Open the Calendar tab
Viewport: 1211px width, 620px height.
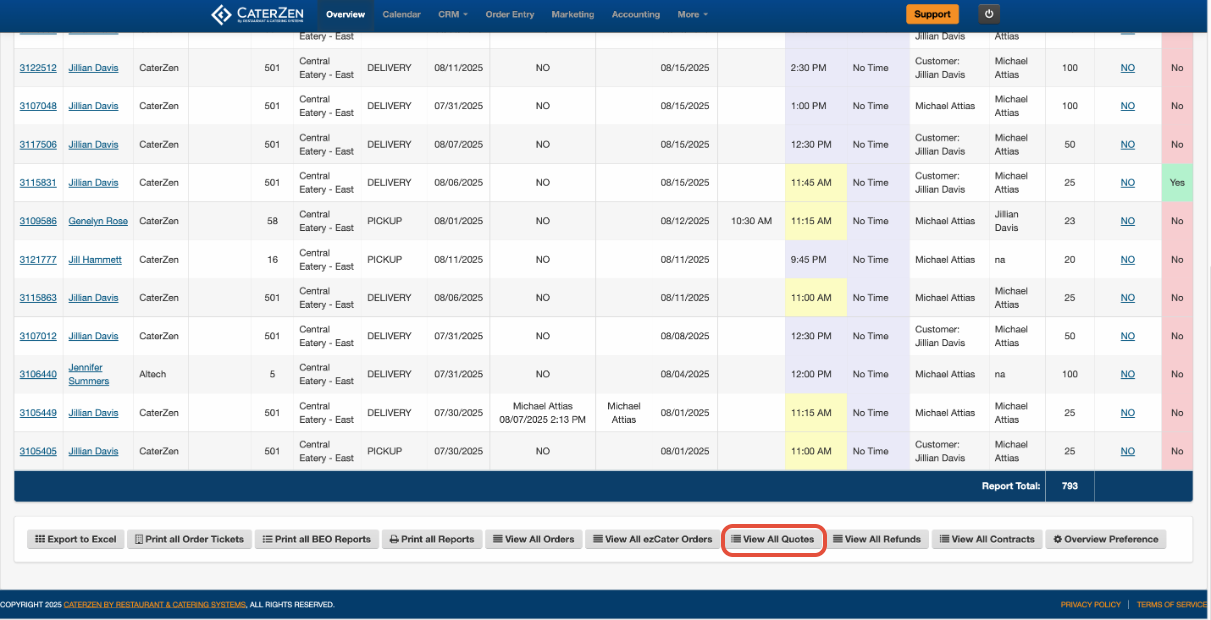point(401,14)
